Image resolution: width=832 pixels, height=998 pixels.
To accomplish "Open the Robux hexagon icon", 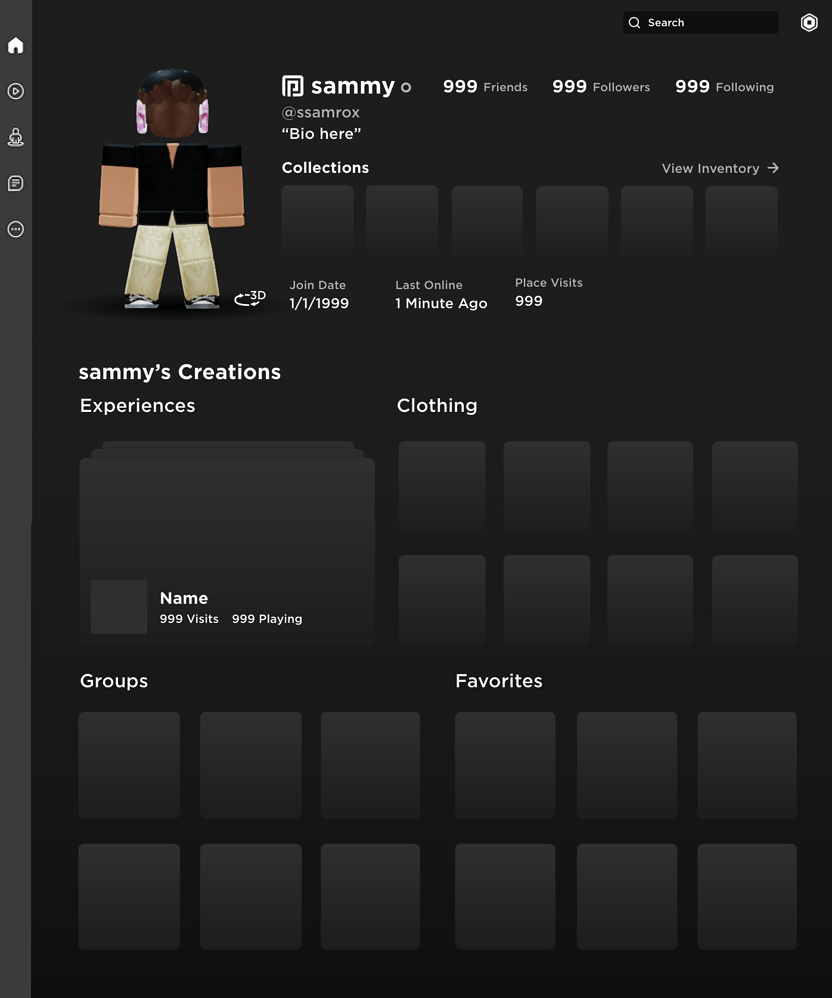I will click(808, 22).
